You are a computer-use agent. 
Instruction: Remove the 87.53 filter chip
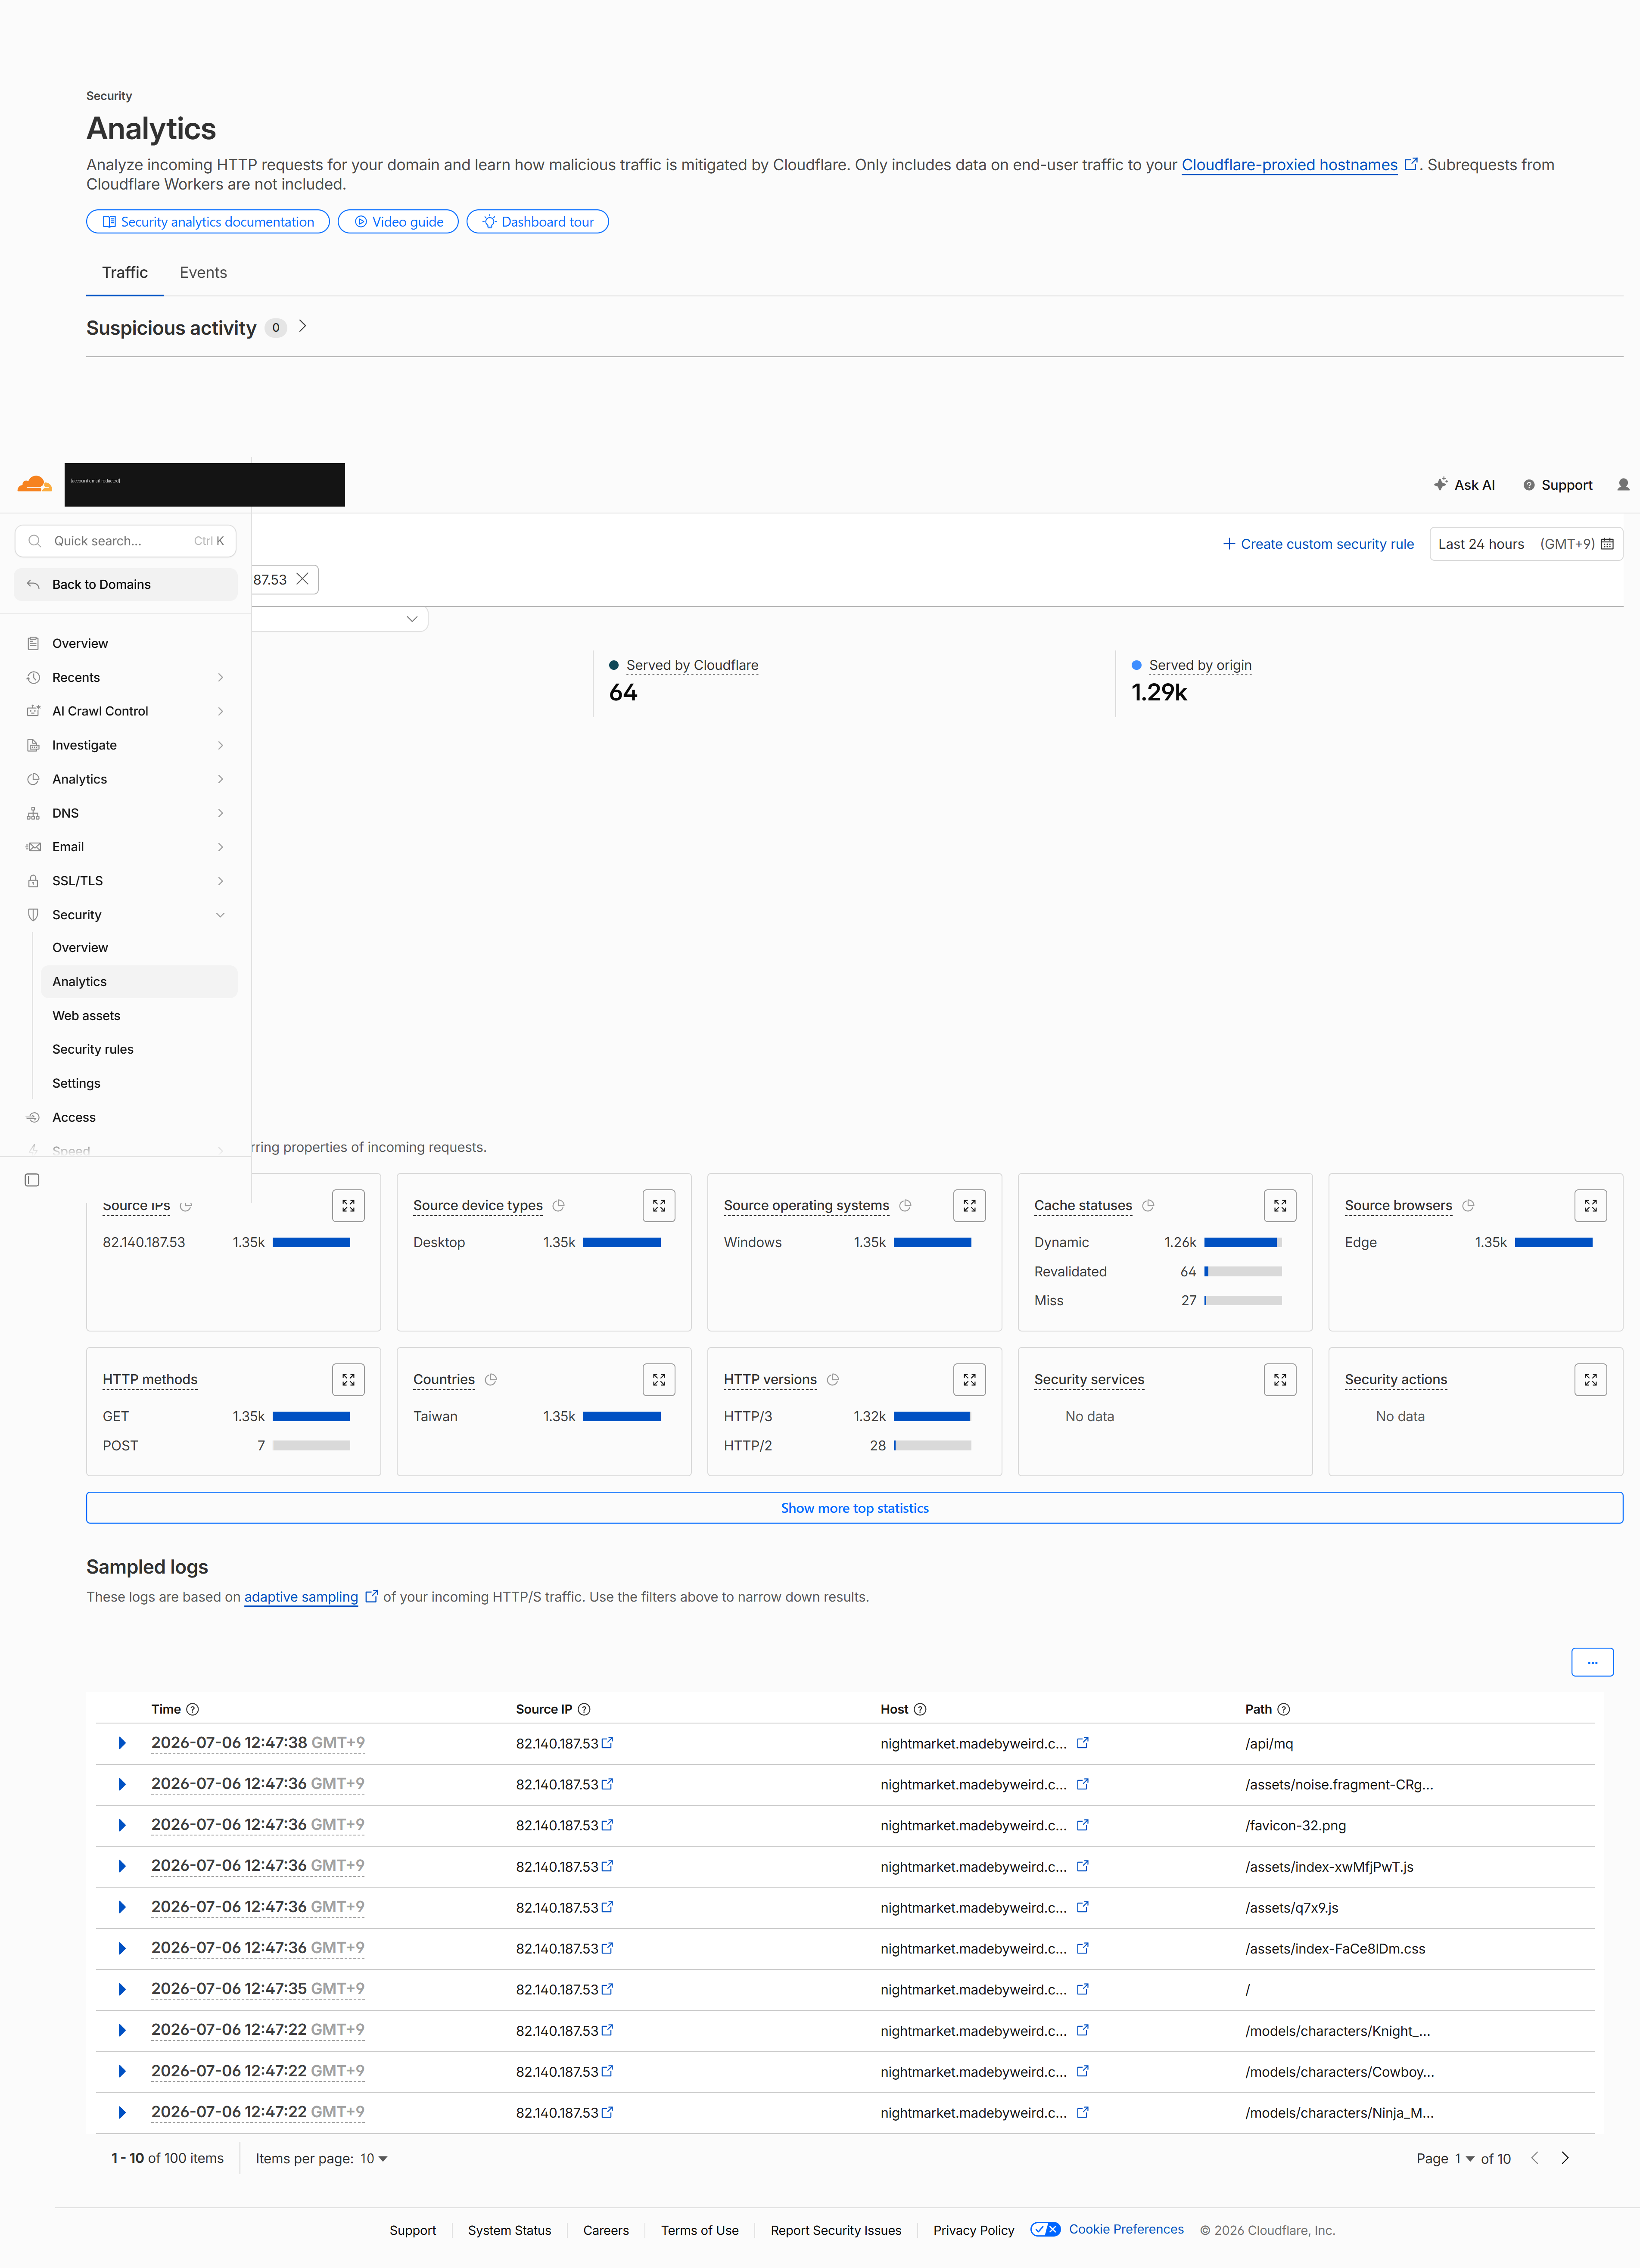302,579
